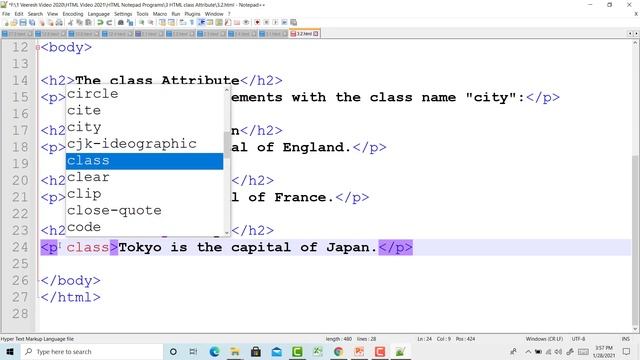Click the INS indicator in the status bar
640x360 pixels.
click(x=625, y=339)
